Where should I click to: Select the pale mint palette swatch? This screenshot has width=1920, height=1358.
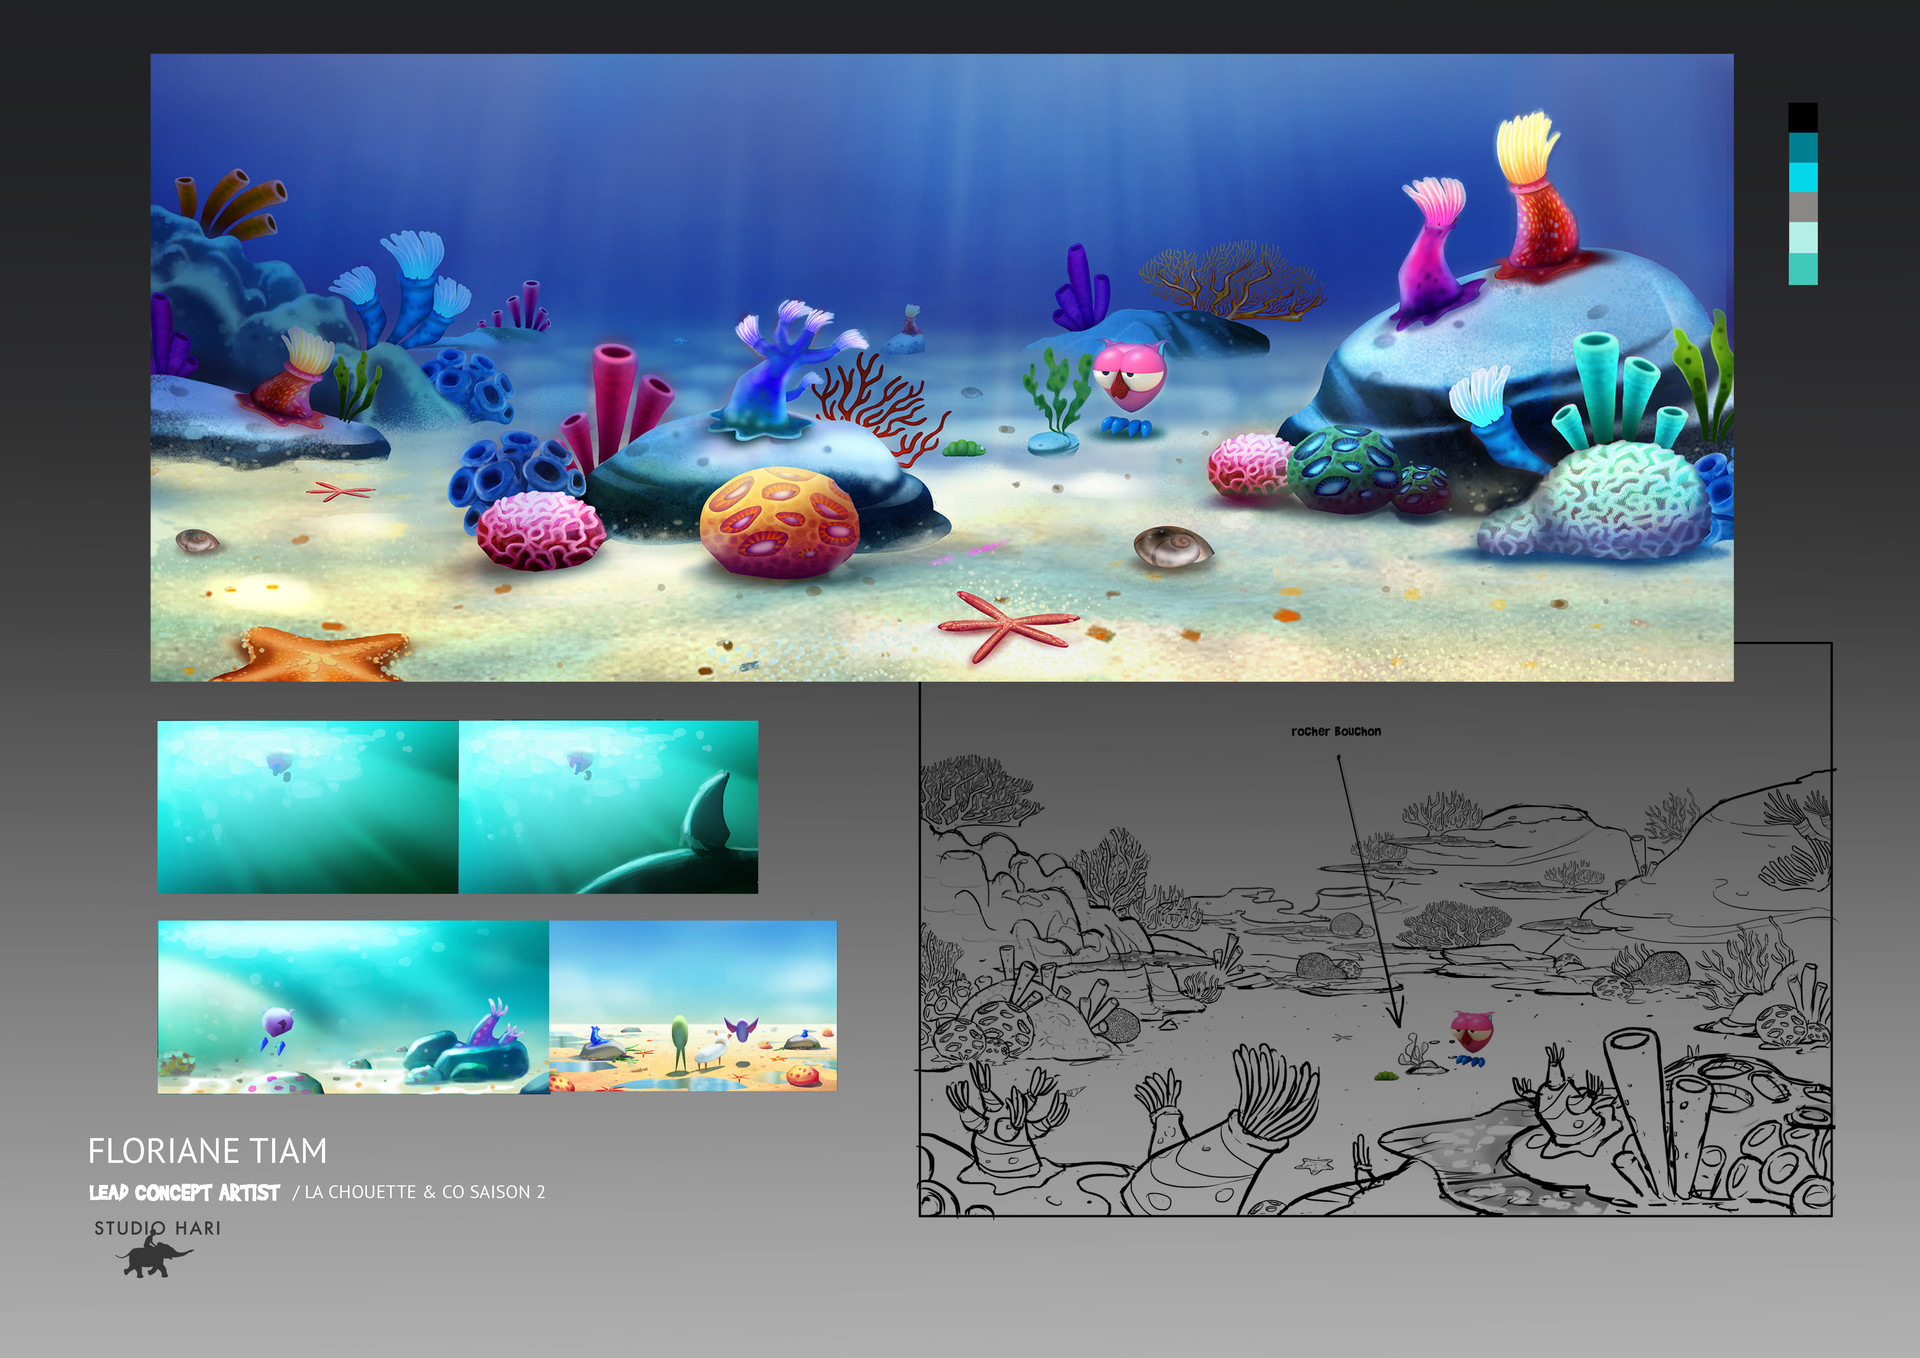(x=1802, y=238)
